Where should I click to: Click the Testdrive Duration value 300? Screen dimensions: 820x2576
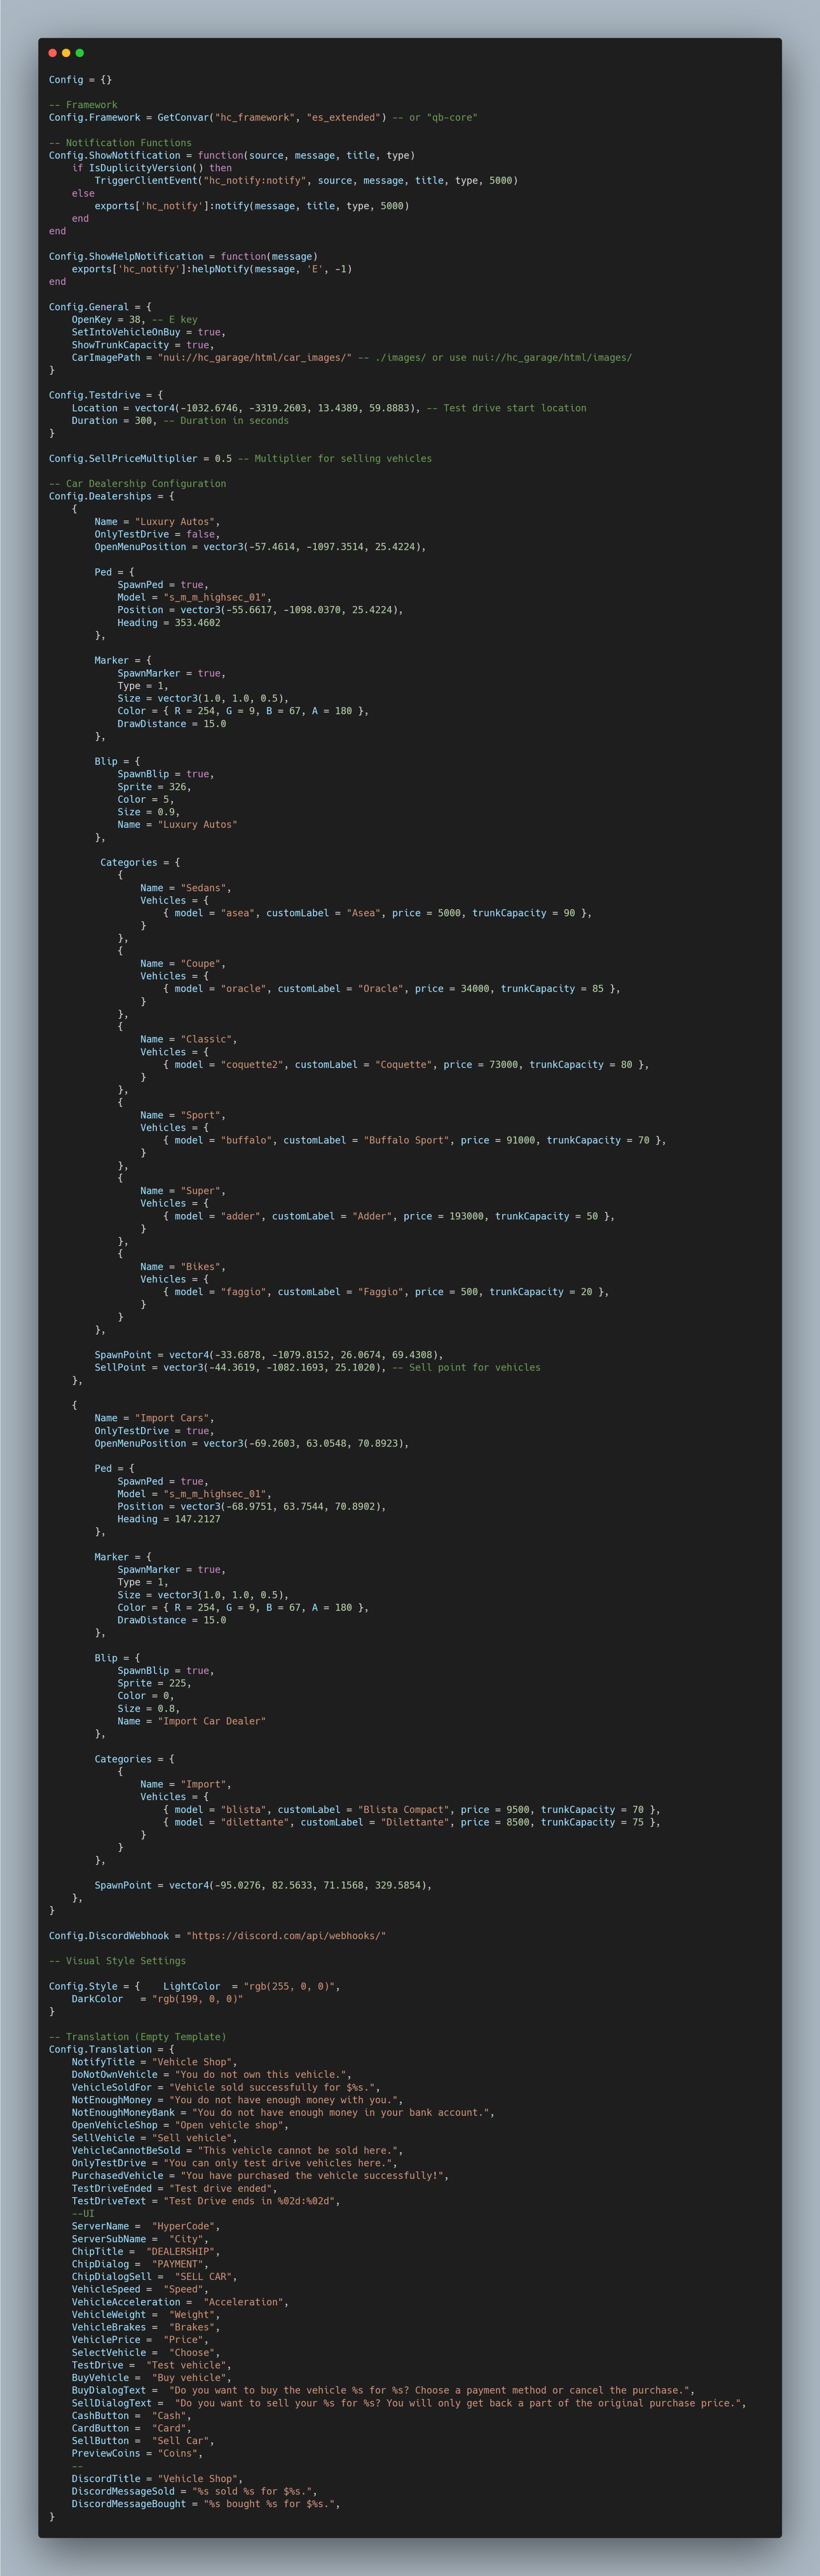(143, 420)
